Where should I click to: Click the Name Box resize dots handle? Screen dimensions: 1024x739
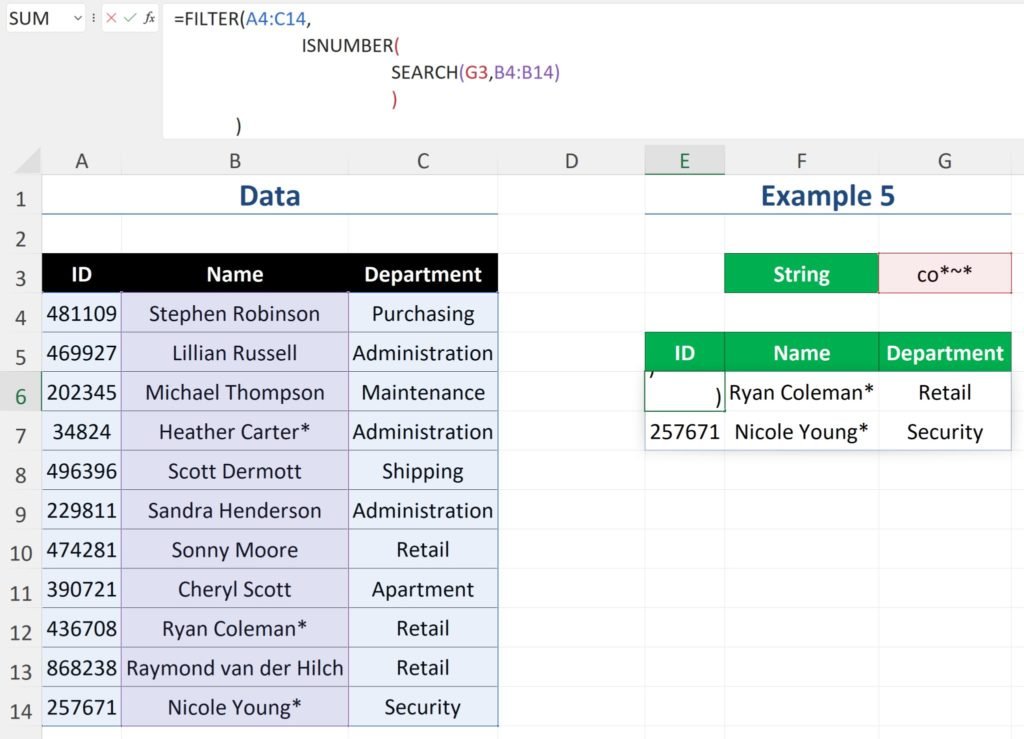(94, 18)
